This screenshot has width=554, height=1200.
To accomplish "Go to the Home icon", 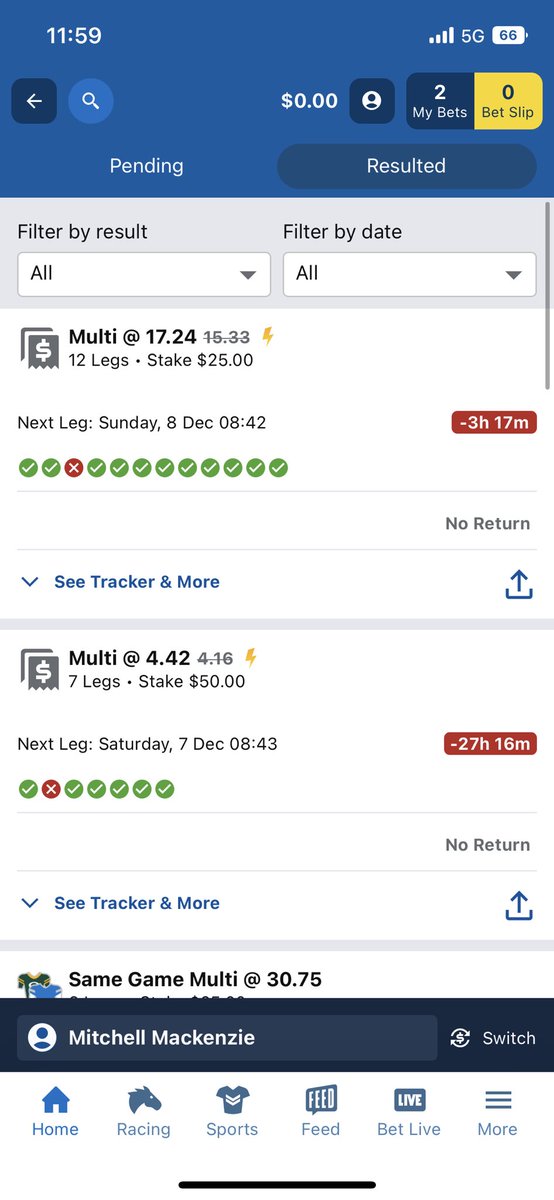I will pos(55,1101).
